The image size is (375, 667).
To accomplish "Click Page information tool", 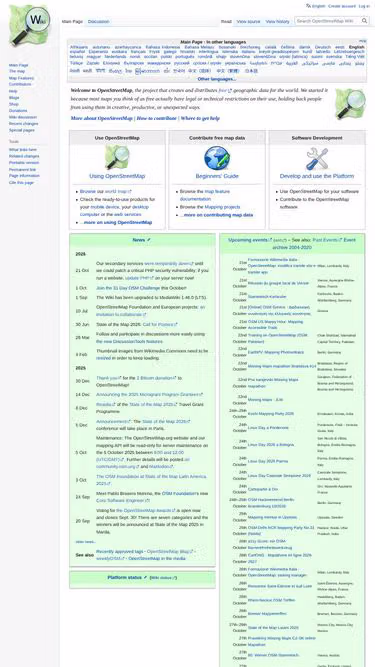I will (24, 176).
